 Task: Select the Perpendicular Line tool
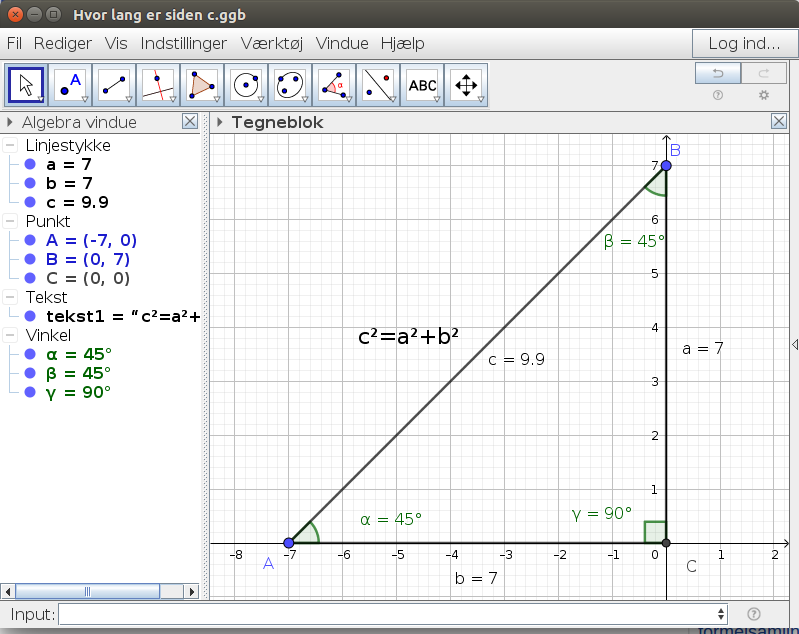(158, 85)
